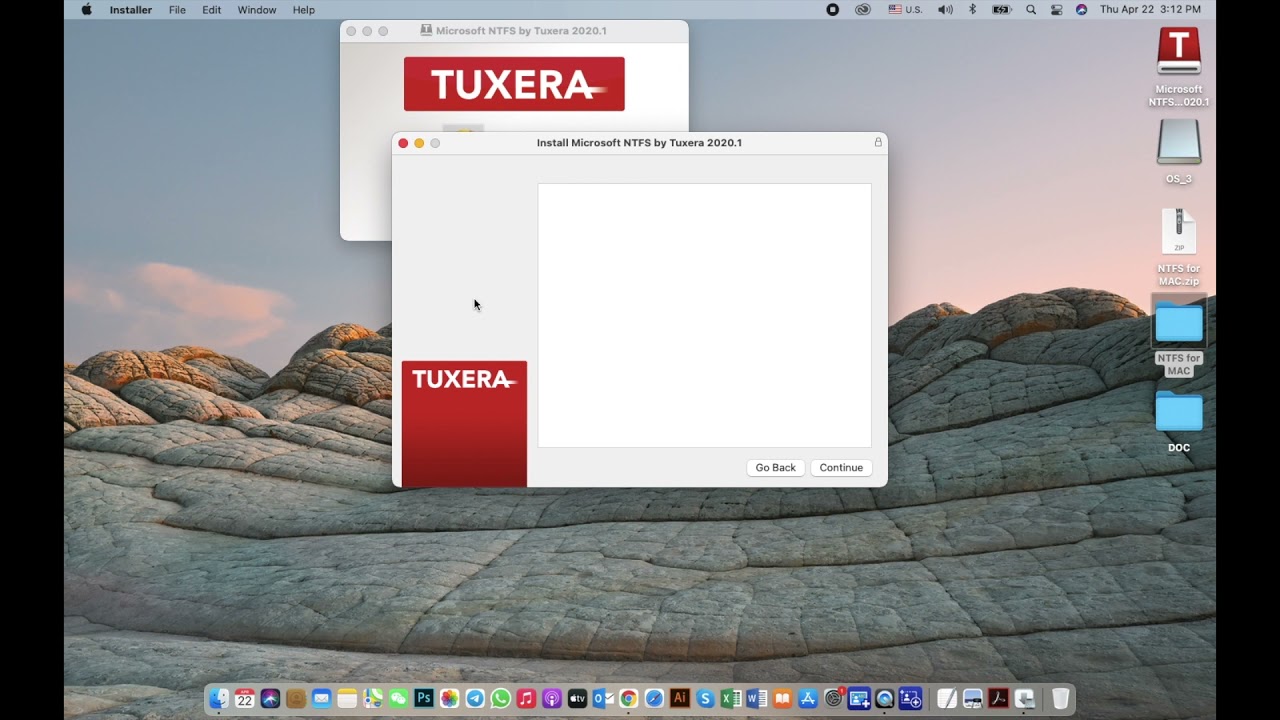Select the NTFS for MAC folder

click(x=1179, y=323)
